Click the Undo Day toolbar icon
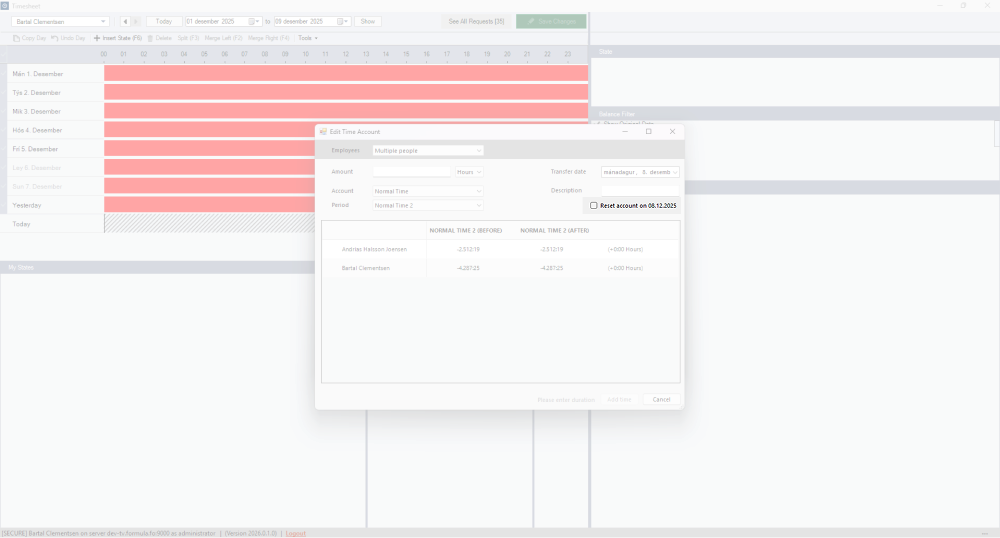Image resolution: width=1000 pixels, height=538 pixels. pyautogui.click(x=55, y=38)
